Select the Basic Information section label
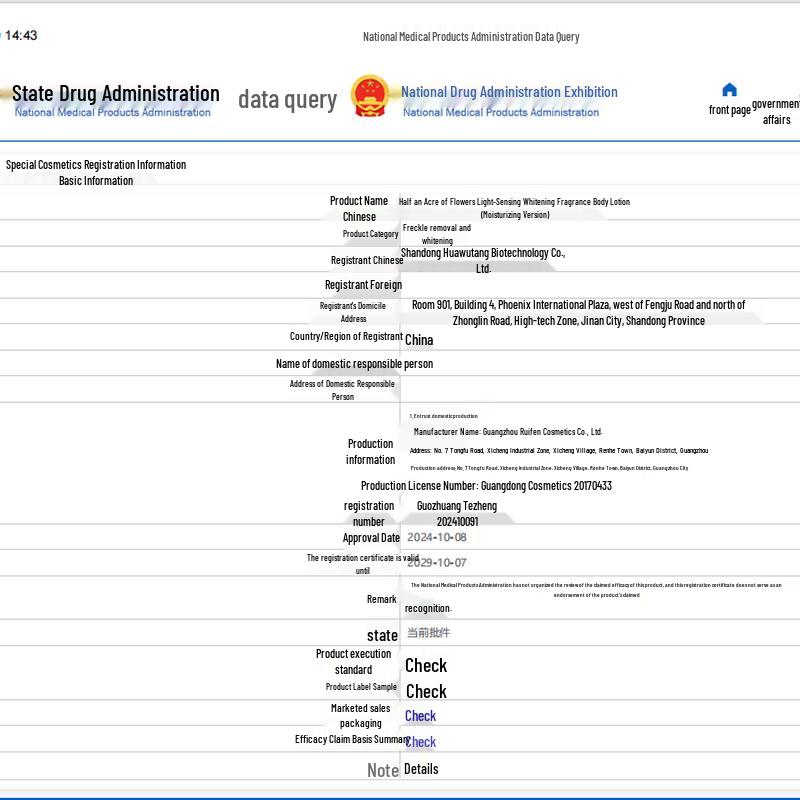The image size is (800, 800). click(x=96, y=181)
